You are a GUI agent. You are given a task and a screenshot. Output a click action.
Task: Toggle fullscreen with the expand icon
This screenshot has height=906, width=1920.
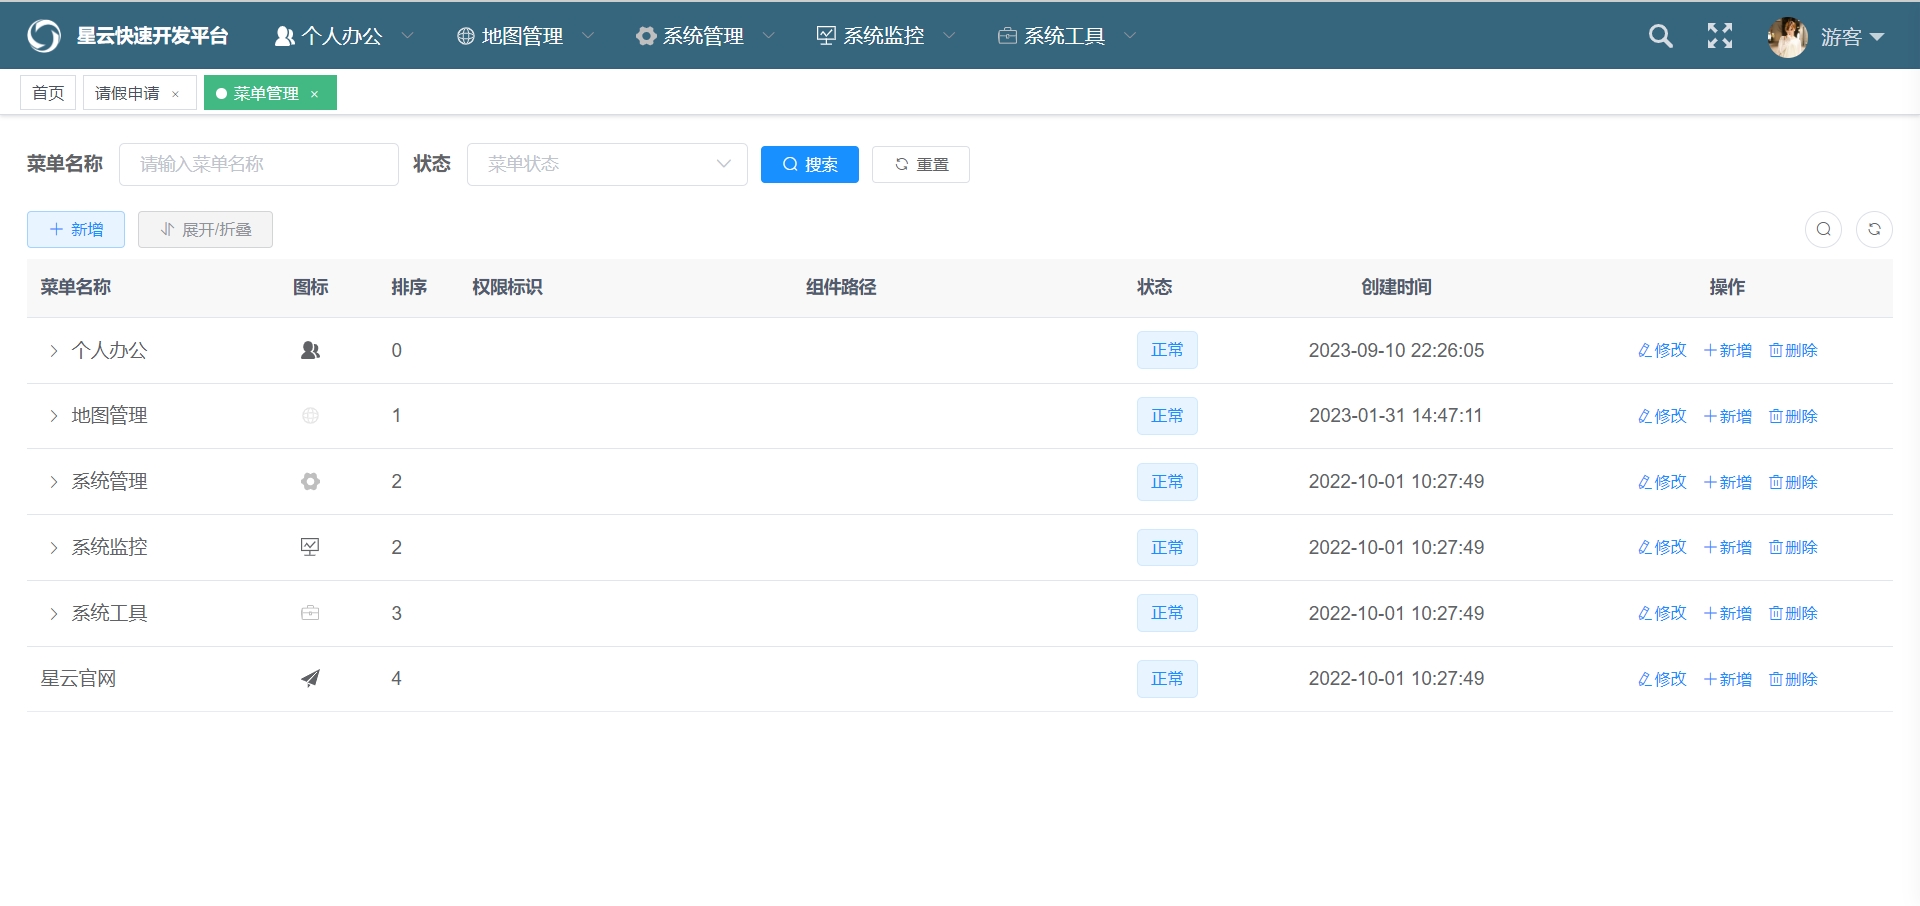[1719, 37]
